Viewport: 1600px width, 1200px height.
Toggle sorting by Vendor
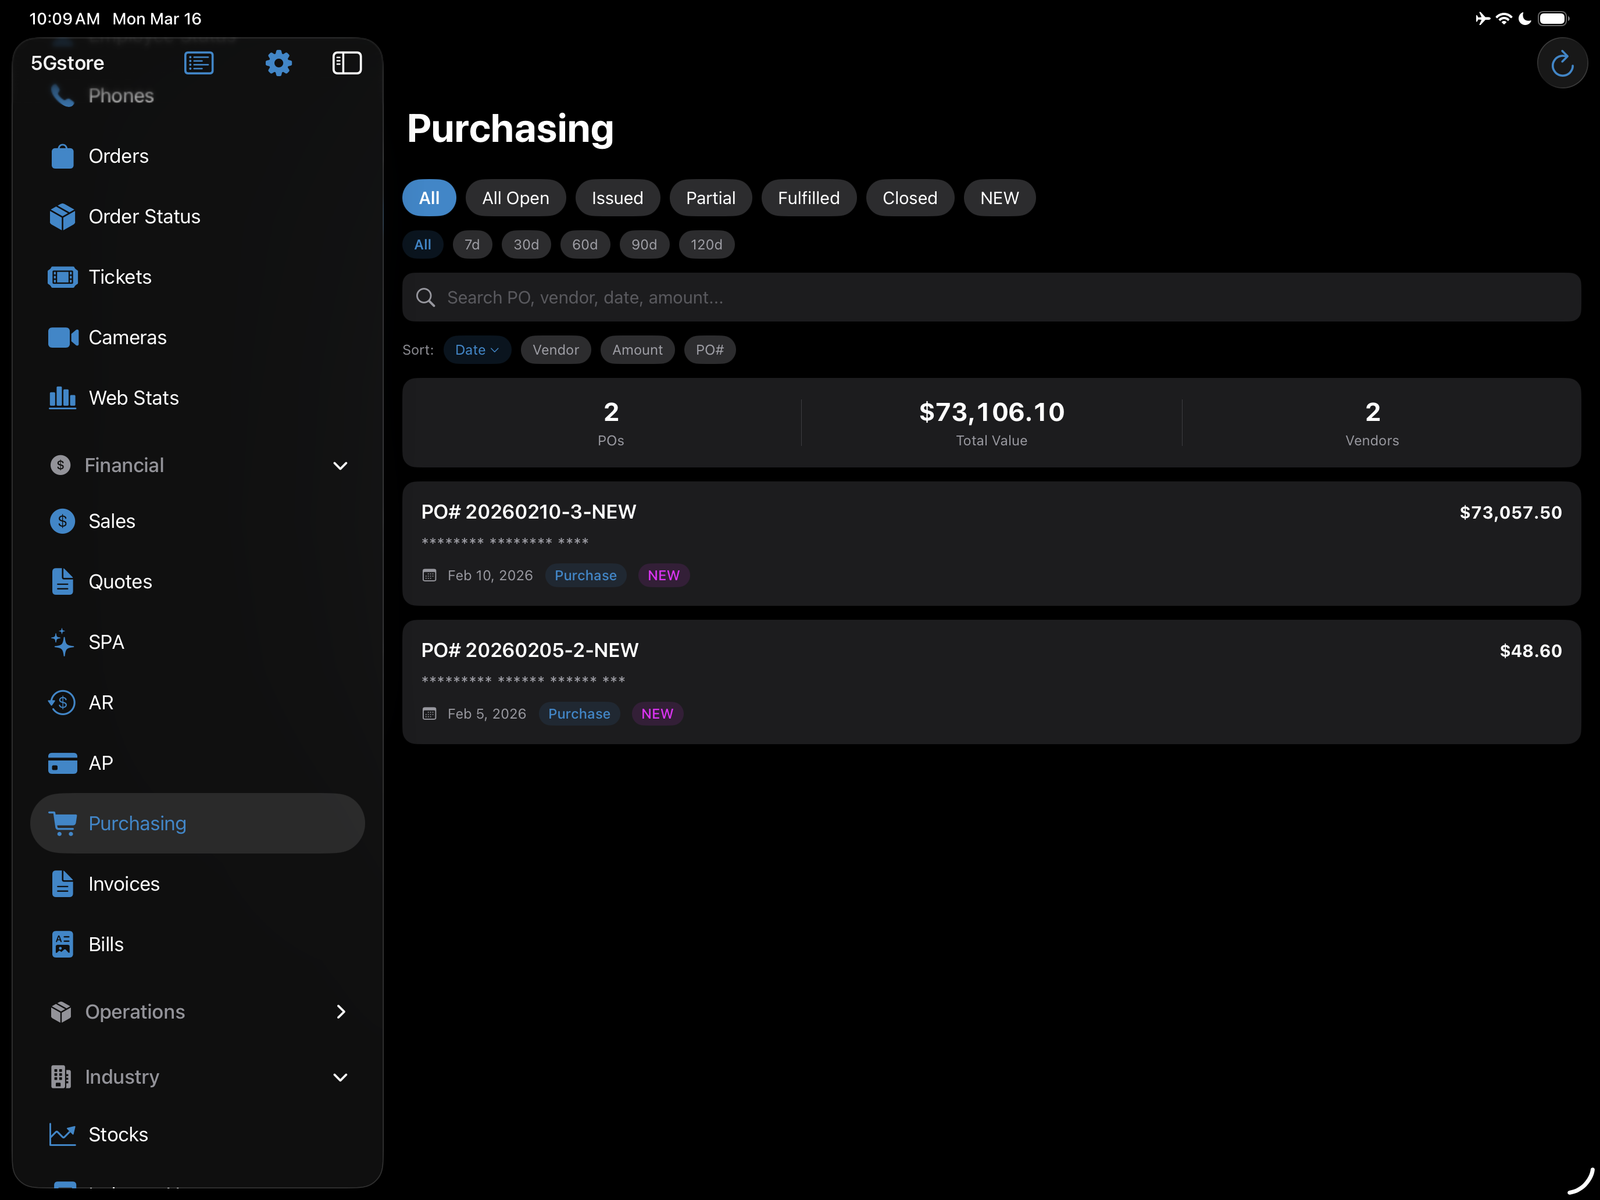pyautogui.click(x=556, y=349)
